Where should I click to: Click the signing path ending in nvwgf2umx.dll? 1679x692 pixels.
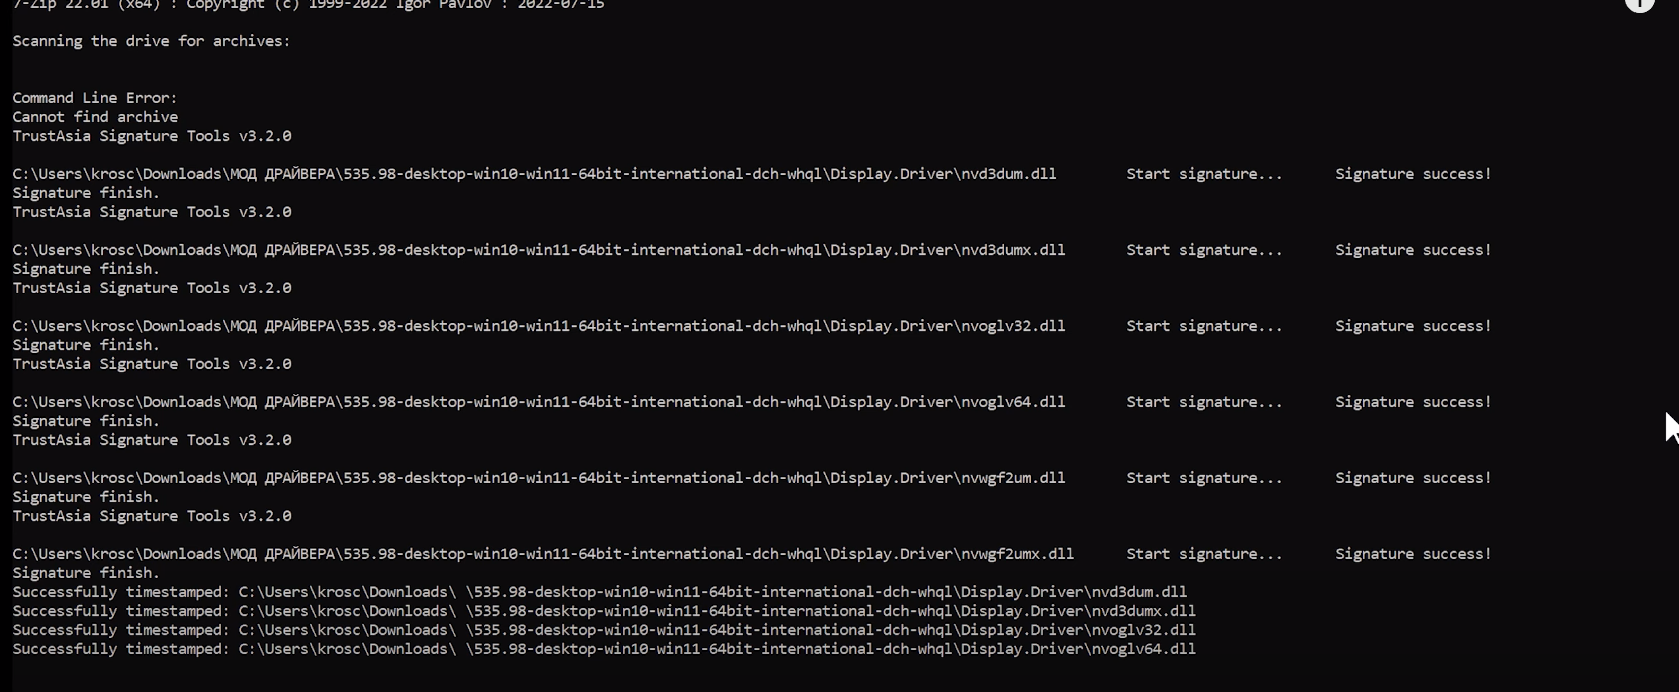click(543, 554)
